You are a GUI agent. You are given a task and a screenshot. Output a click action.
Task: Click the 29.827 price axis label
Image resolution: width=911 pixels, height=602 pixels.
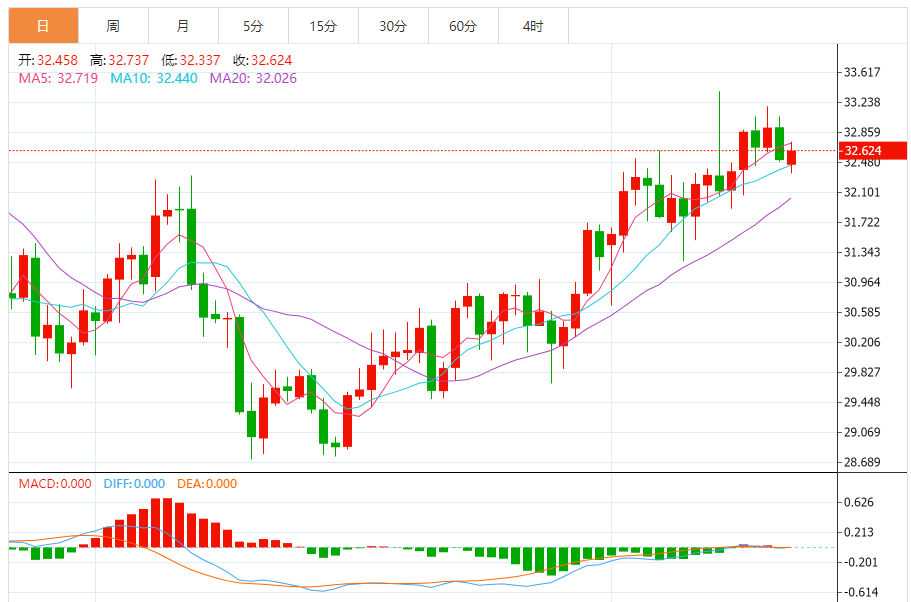862,372
